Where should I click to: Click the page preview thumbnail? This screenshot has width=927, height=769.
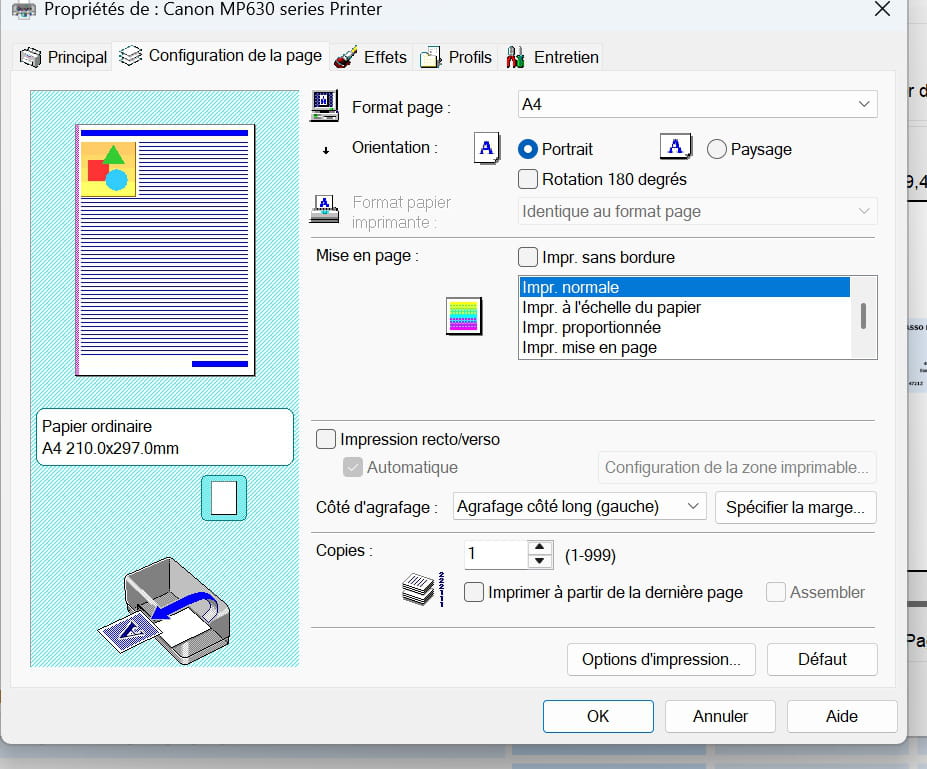point(165,250)
